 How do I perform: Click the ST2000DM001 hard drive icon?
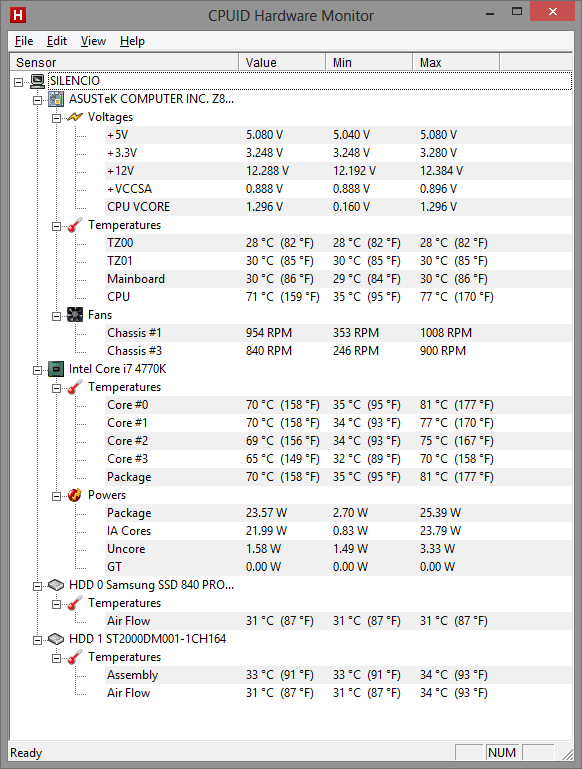click(56, 639)
